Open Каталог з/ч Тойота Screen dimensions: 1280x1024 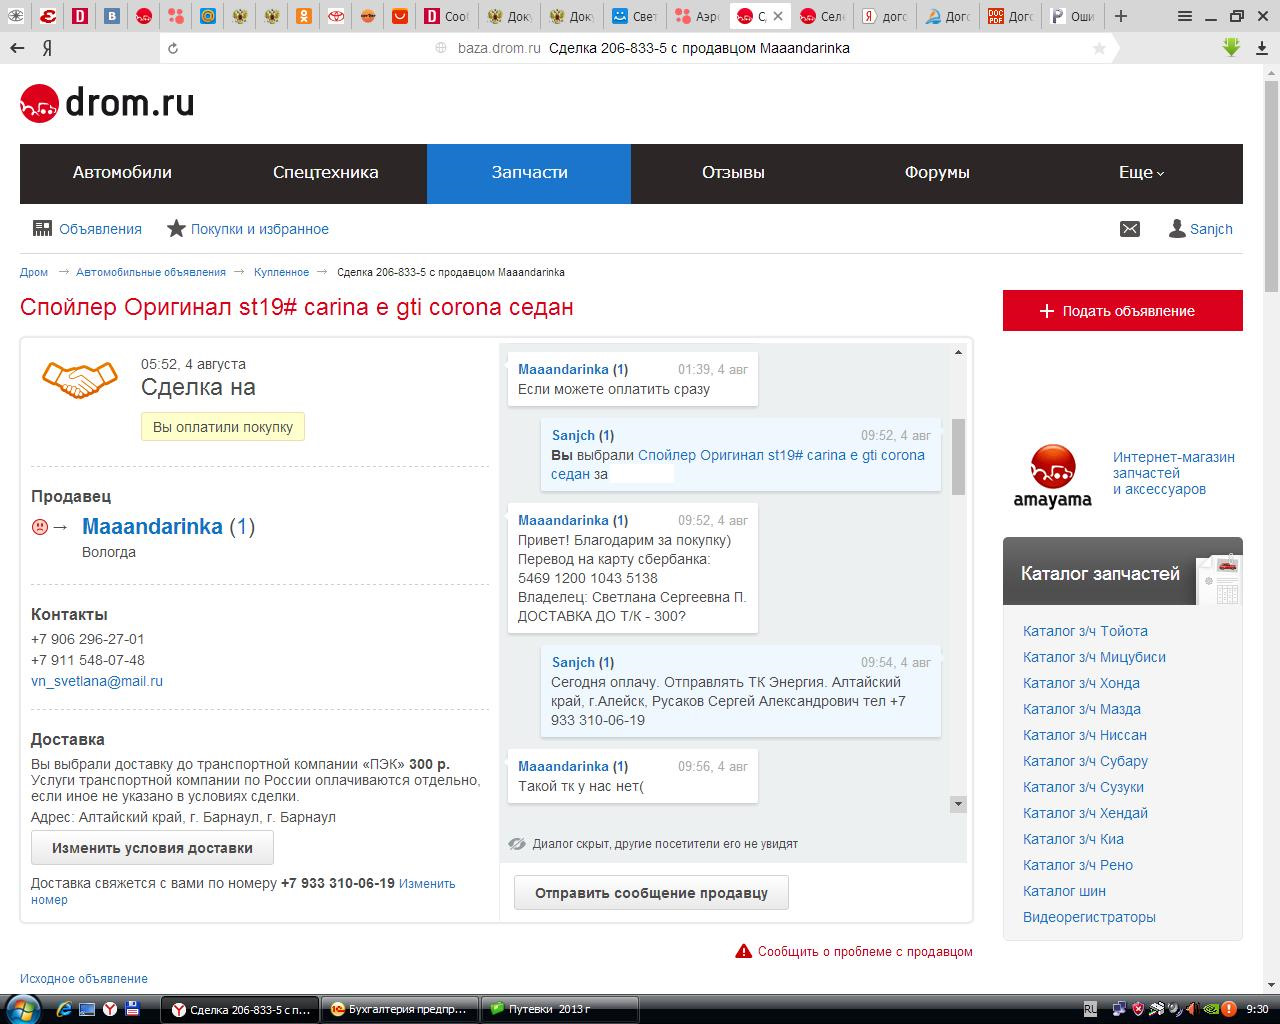click(1085, 631)
